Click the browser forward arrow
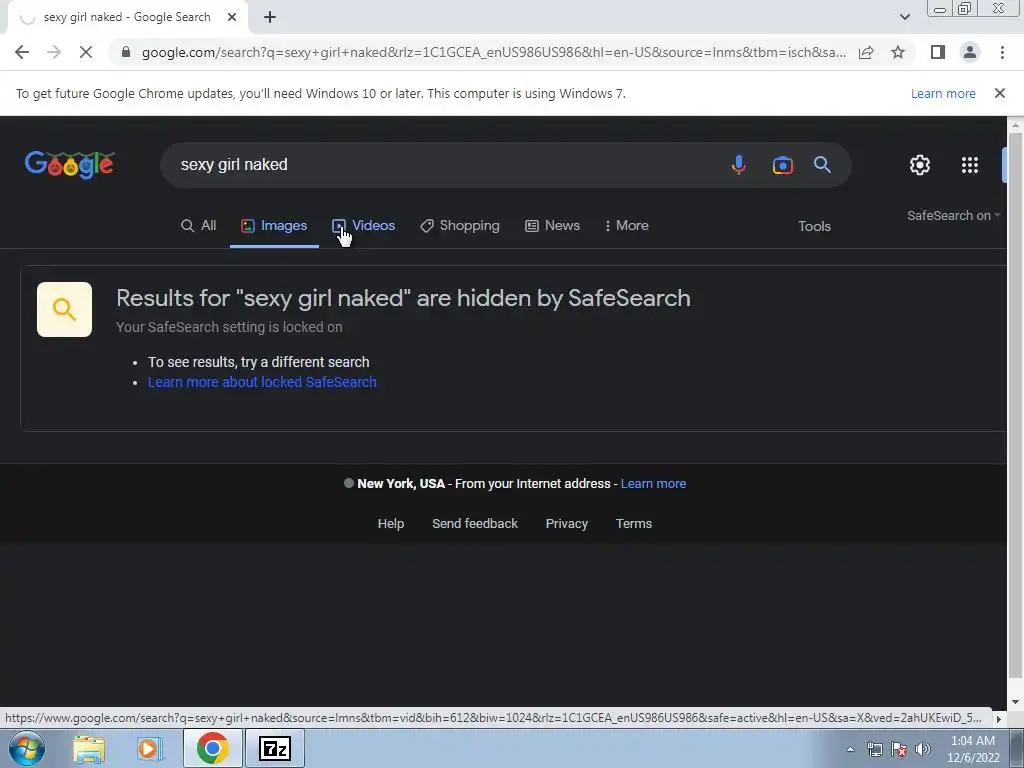This screenshot has width=1024, height=768. click(x=54, y=52)
